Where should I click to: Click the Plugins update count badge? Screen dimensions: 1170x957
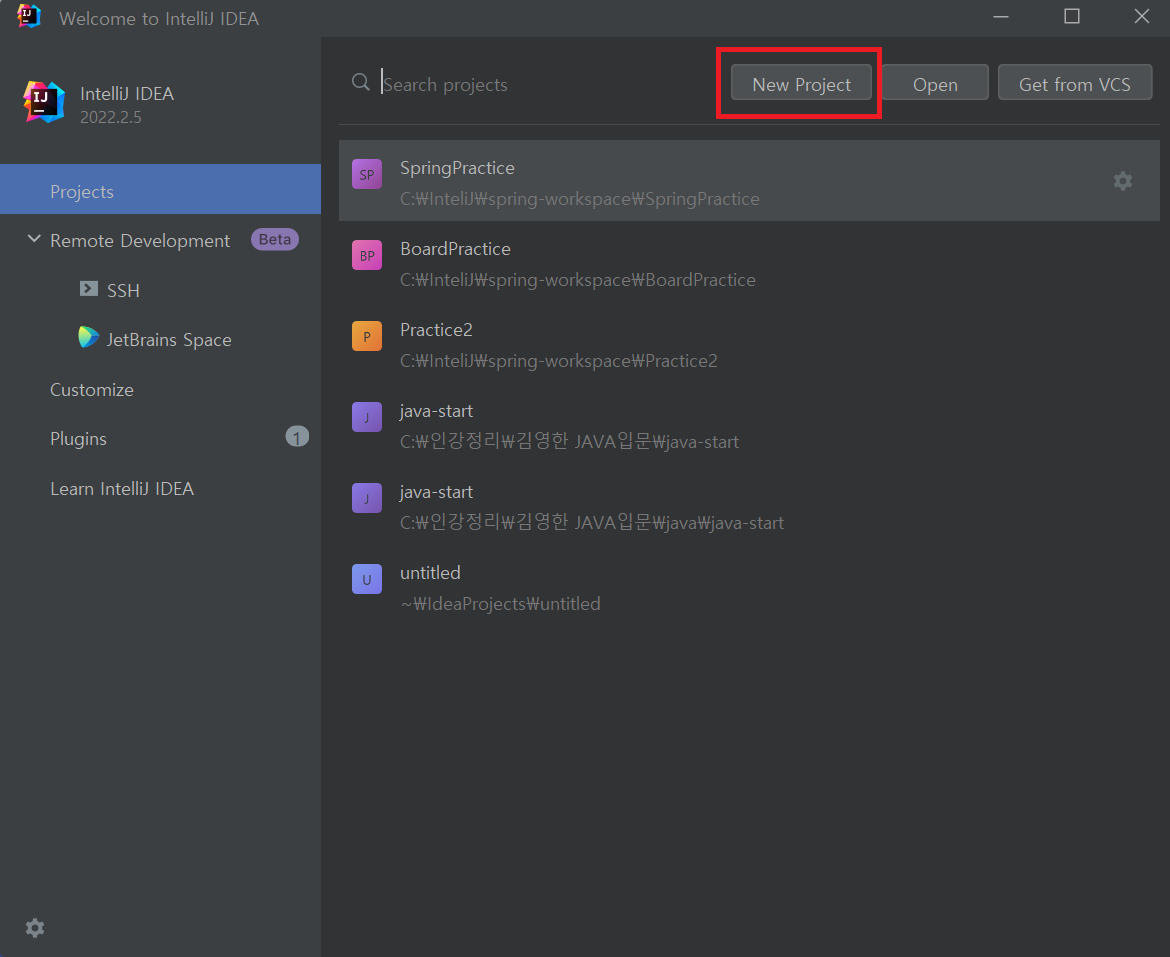[x=297, y=437]
